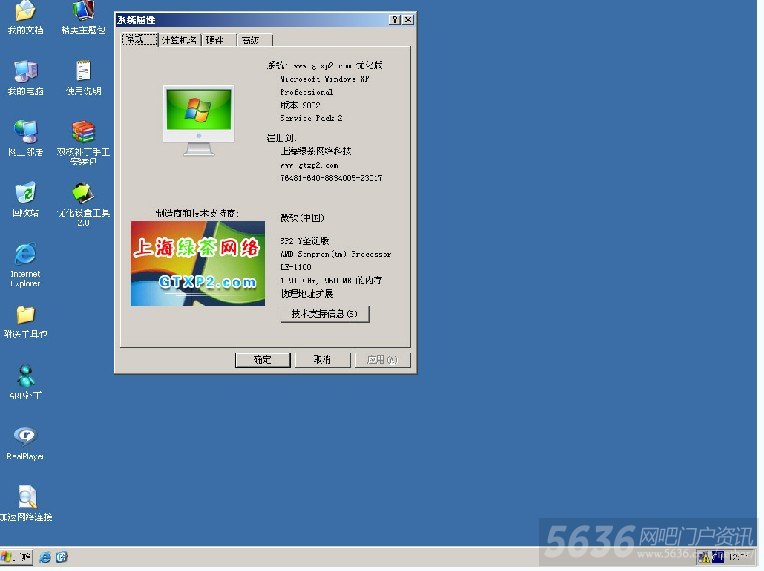Screen dimensions: 764x571
Task: Click the AMD Sempron Processor text line
Action: point(336,254)
